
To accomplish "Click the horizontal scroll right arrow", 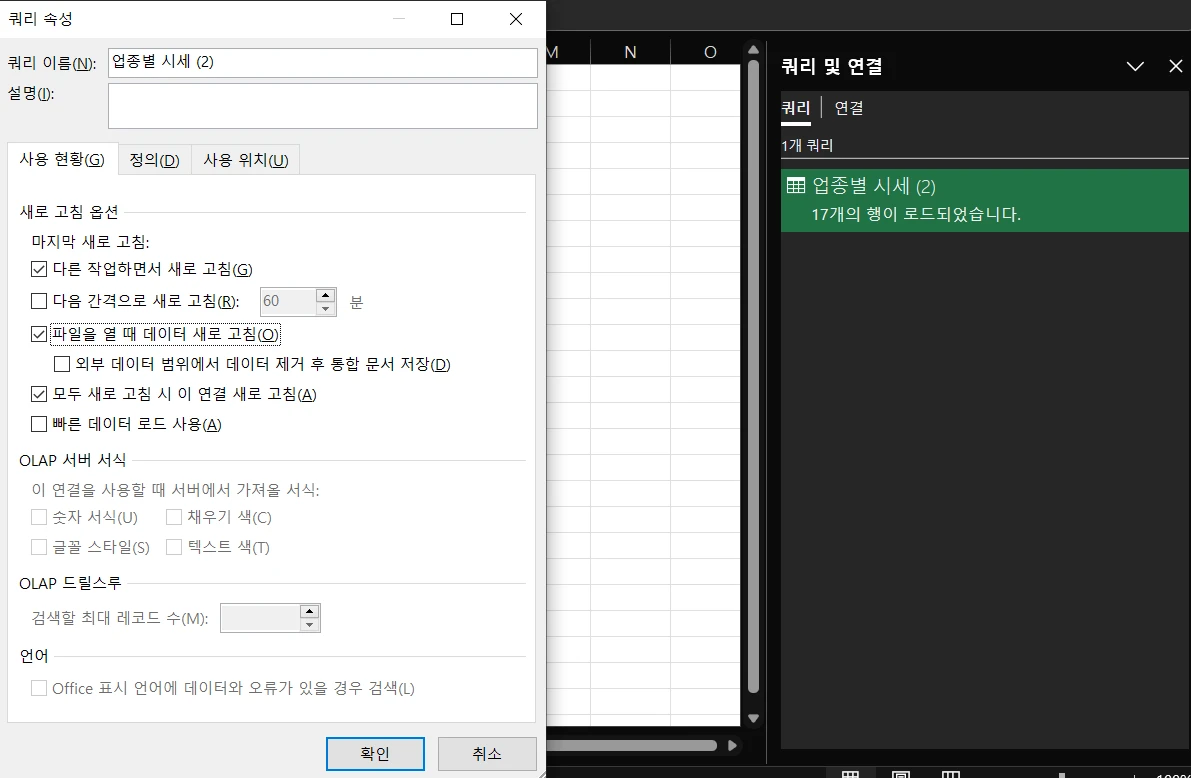I will coord(733,745).
